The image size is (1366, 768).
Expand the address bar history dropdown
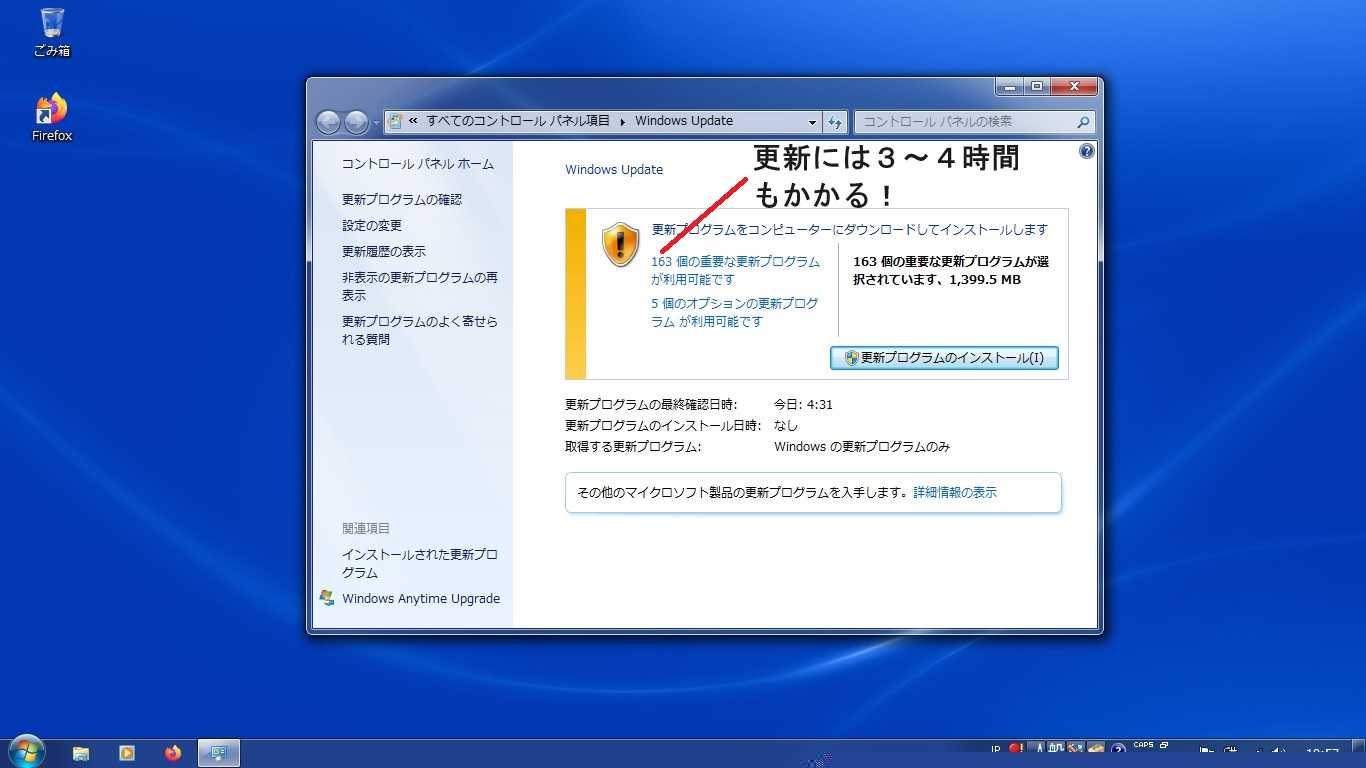coord(812,122)
